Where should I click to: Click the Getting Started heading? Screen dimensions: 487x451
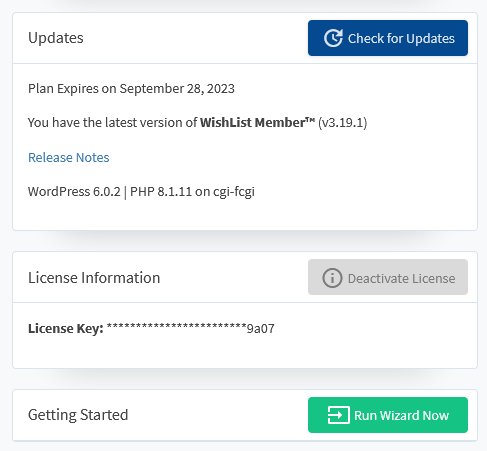click(x=78, y=415)
